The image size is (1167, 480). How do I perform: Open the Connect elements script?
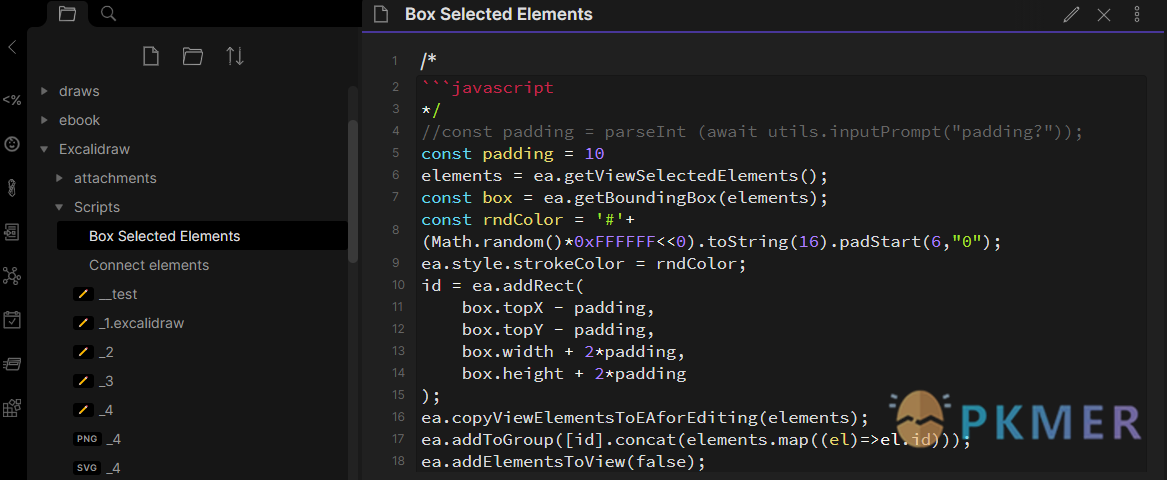tap(149, 265)
